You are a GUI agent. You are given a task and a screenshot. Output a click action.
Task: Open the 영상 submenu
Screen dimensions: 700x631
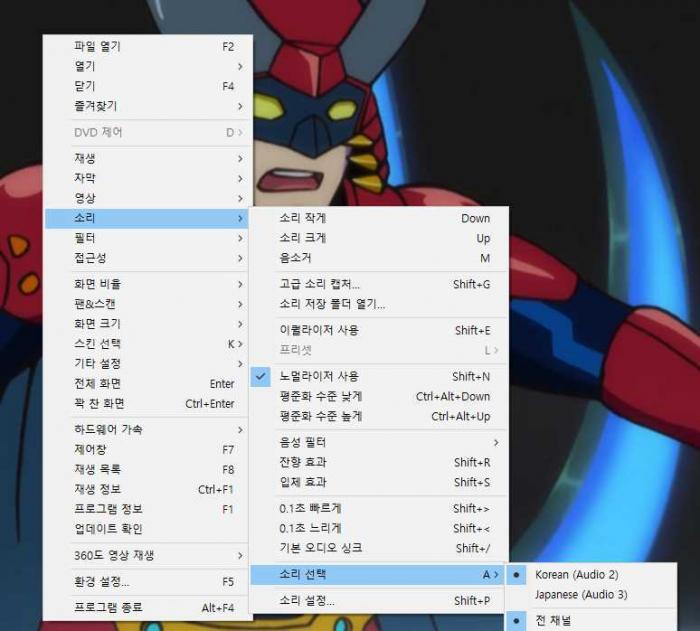147,198
